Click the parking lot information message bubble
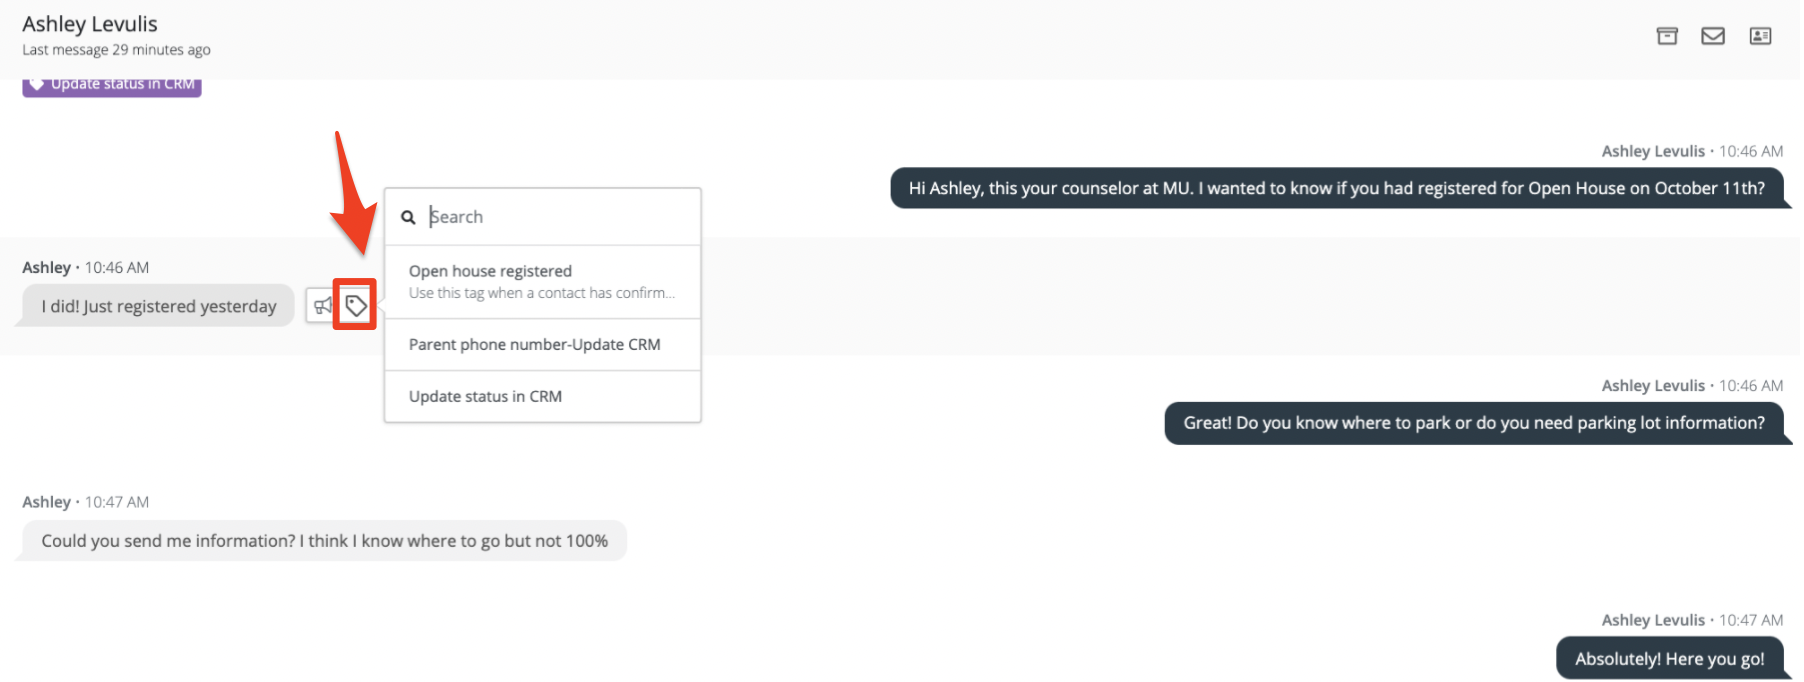The width and height of the screenshot is (1804, 682). pos(1473,423)
